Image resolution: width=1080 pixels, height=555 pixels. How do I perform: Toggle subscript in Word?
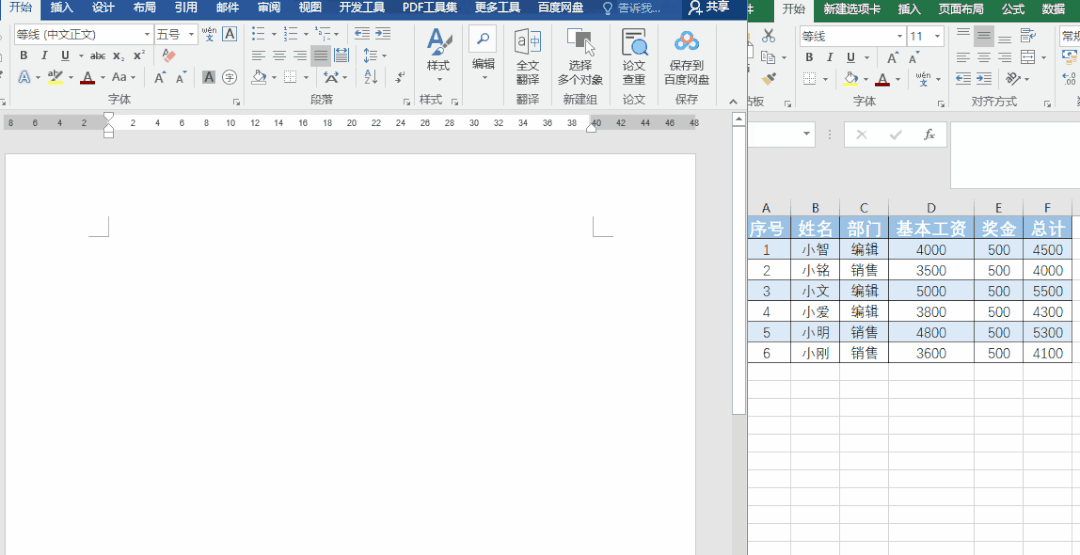tap(118, 56)
